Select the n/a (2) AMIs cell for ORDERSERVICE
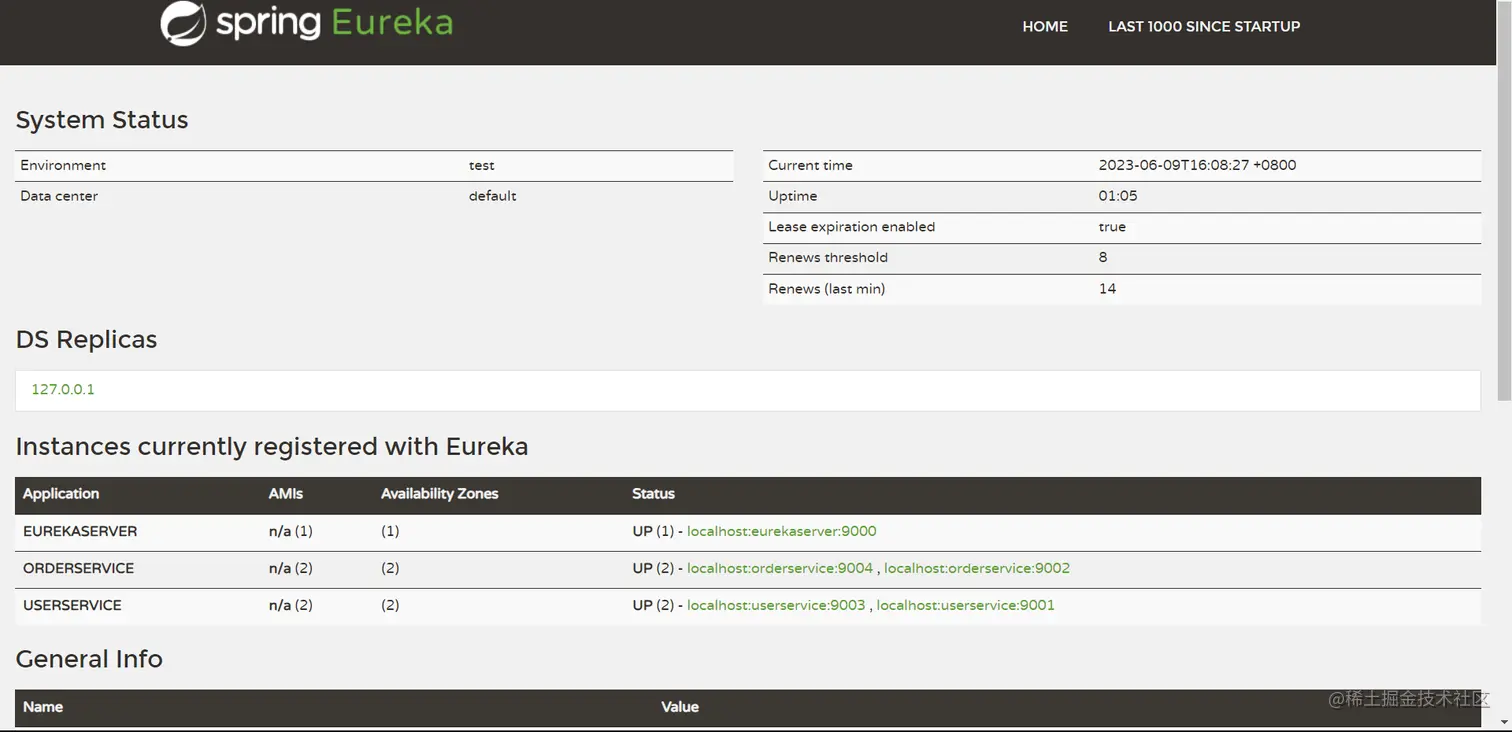The image size is (1512, 732). [291, 568]
